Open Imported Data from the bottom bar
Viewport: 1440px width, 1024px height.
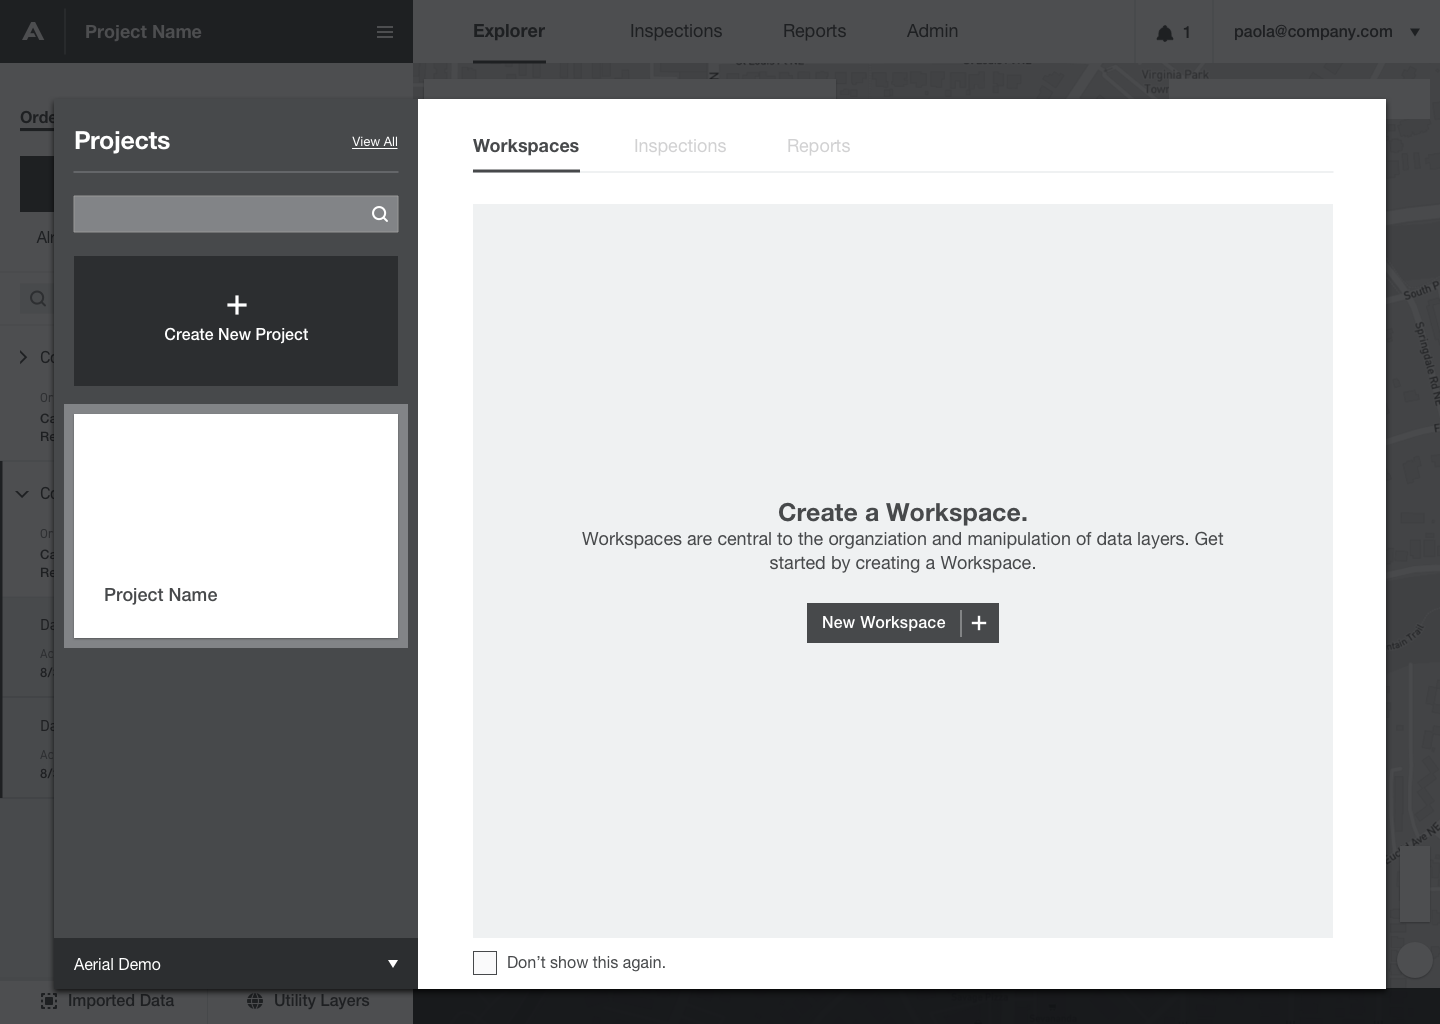click(x=107, y=1001)
